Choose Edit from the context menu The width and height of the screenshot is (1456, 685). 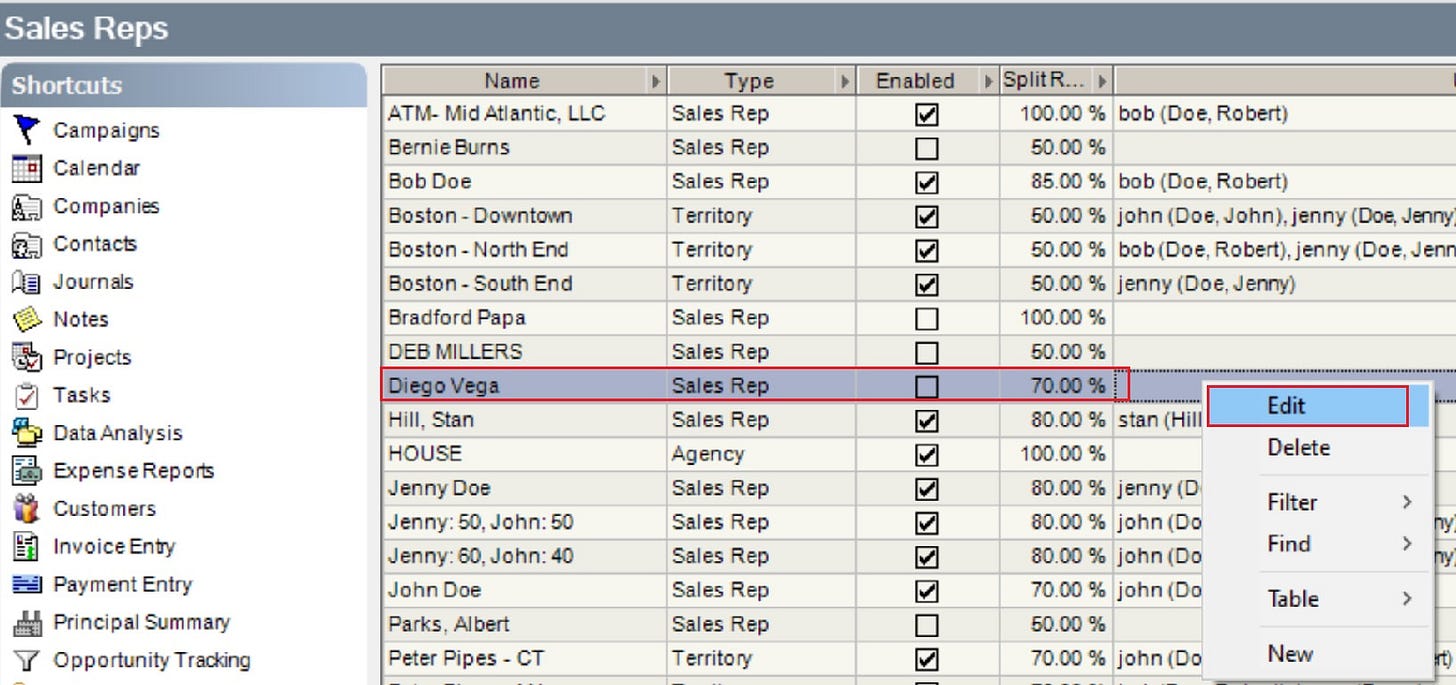(x=1308, y=406)
